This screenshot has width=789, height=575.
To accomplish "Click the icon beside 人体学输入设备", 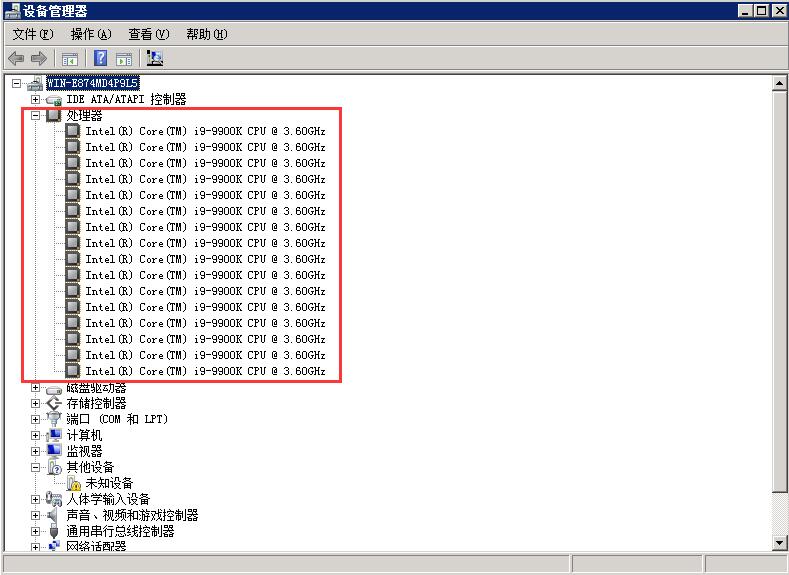I will [54, 499].
